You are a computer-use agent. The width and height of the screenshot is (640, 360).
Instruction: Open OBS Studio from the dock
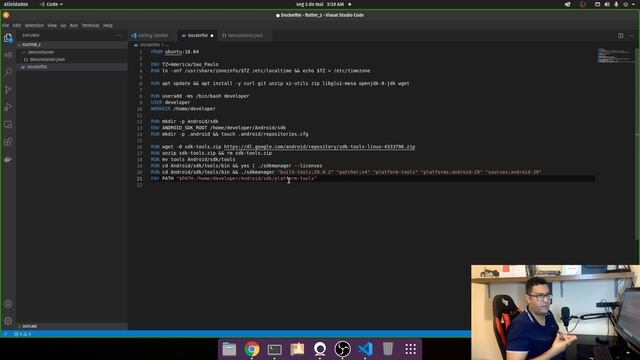[x=342, y=349]
